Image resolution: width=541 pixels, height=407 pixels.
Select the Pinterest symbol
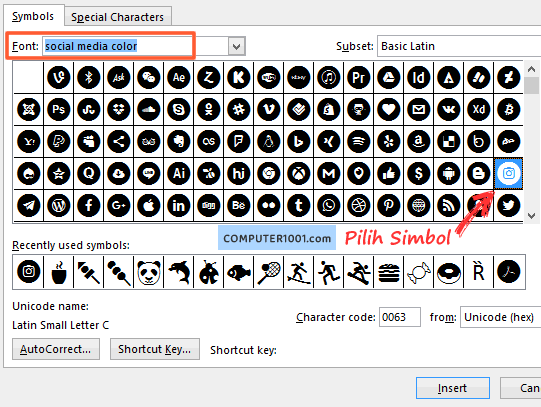point(389,206)
